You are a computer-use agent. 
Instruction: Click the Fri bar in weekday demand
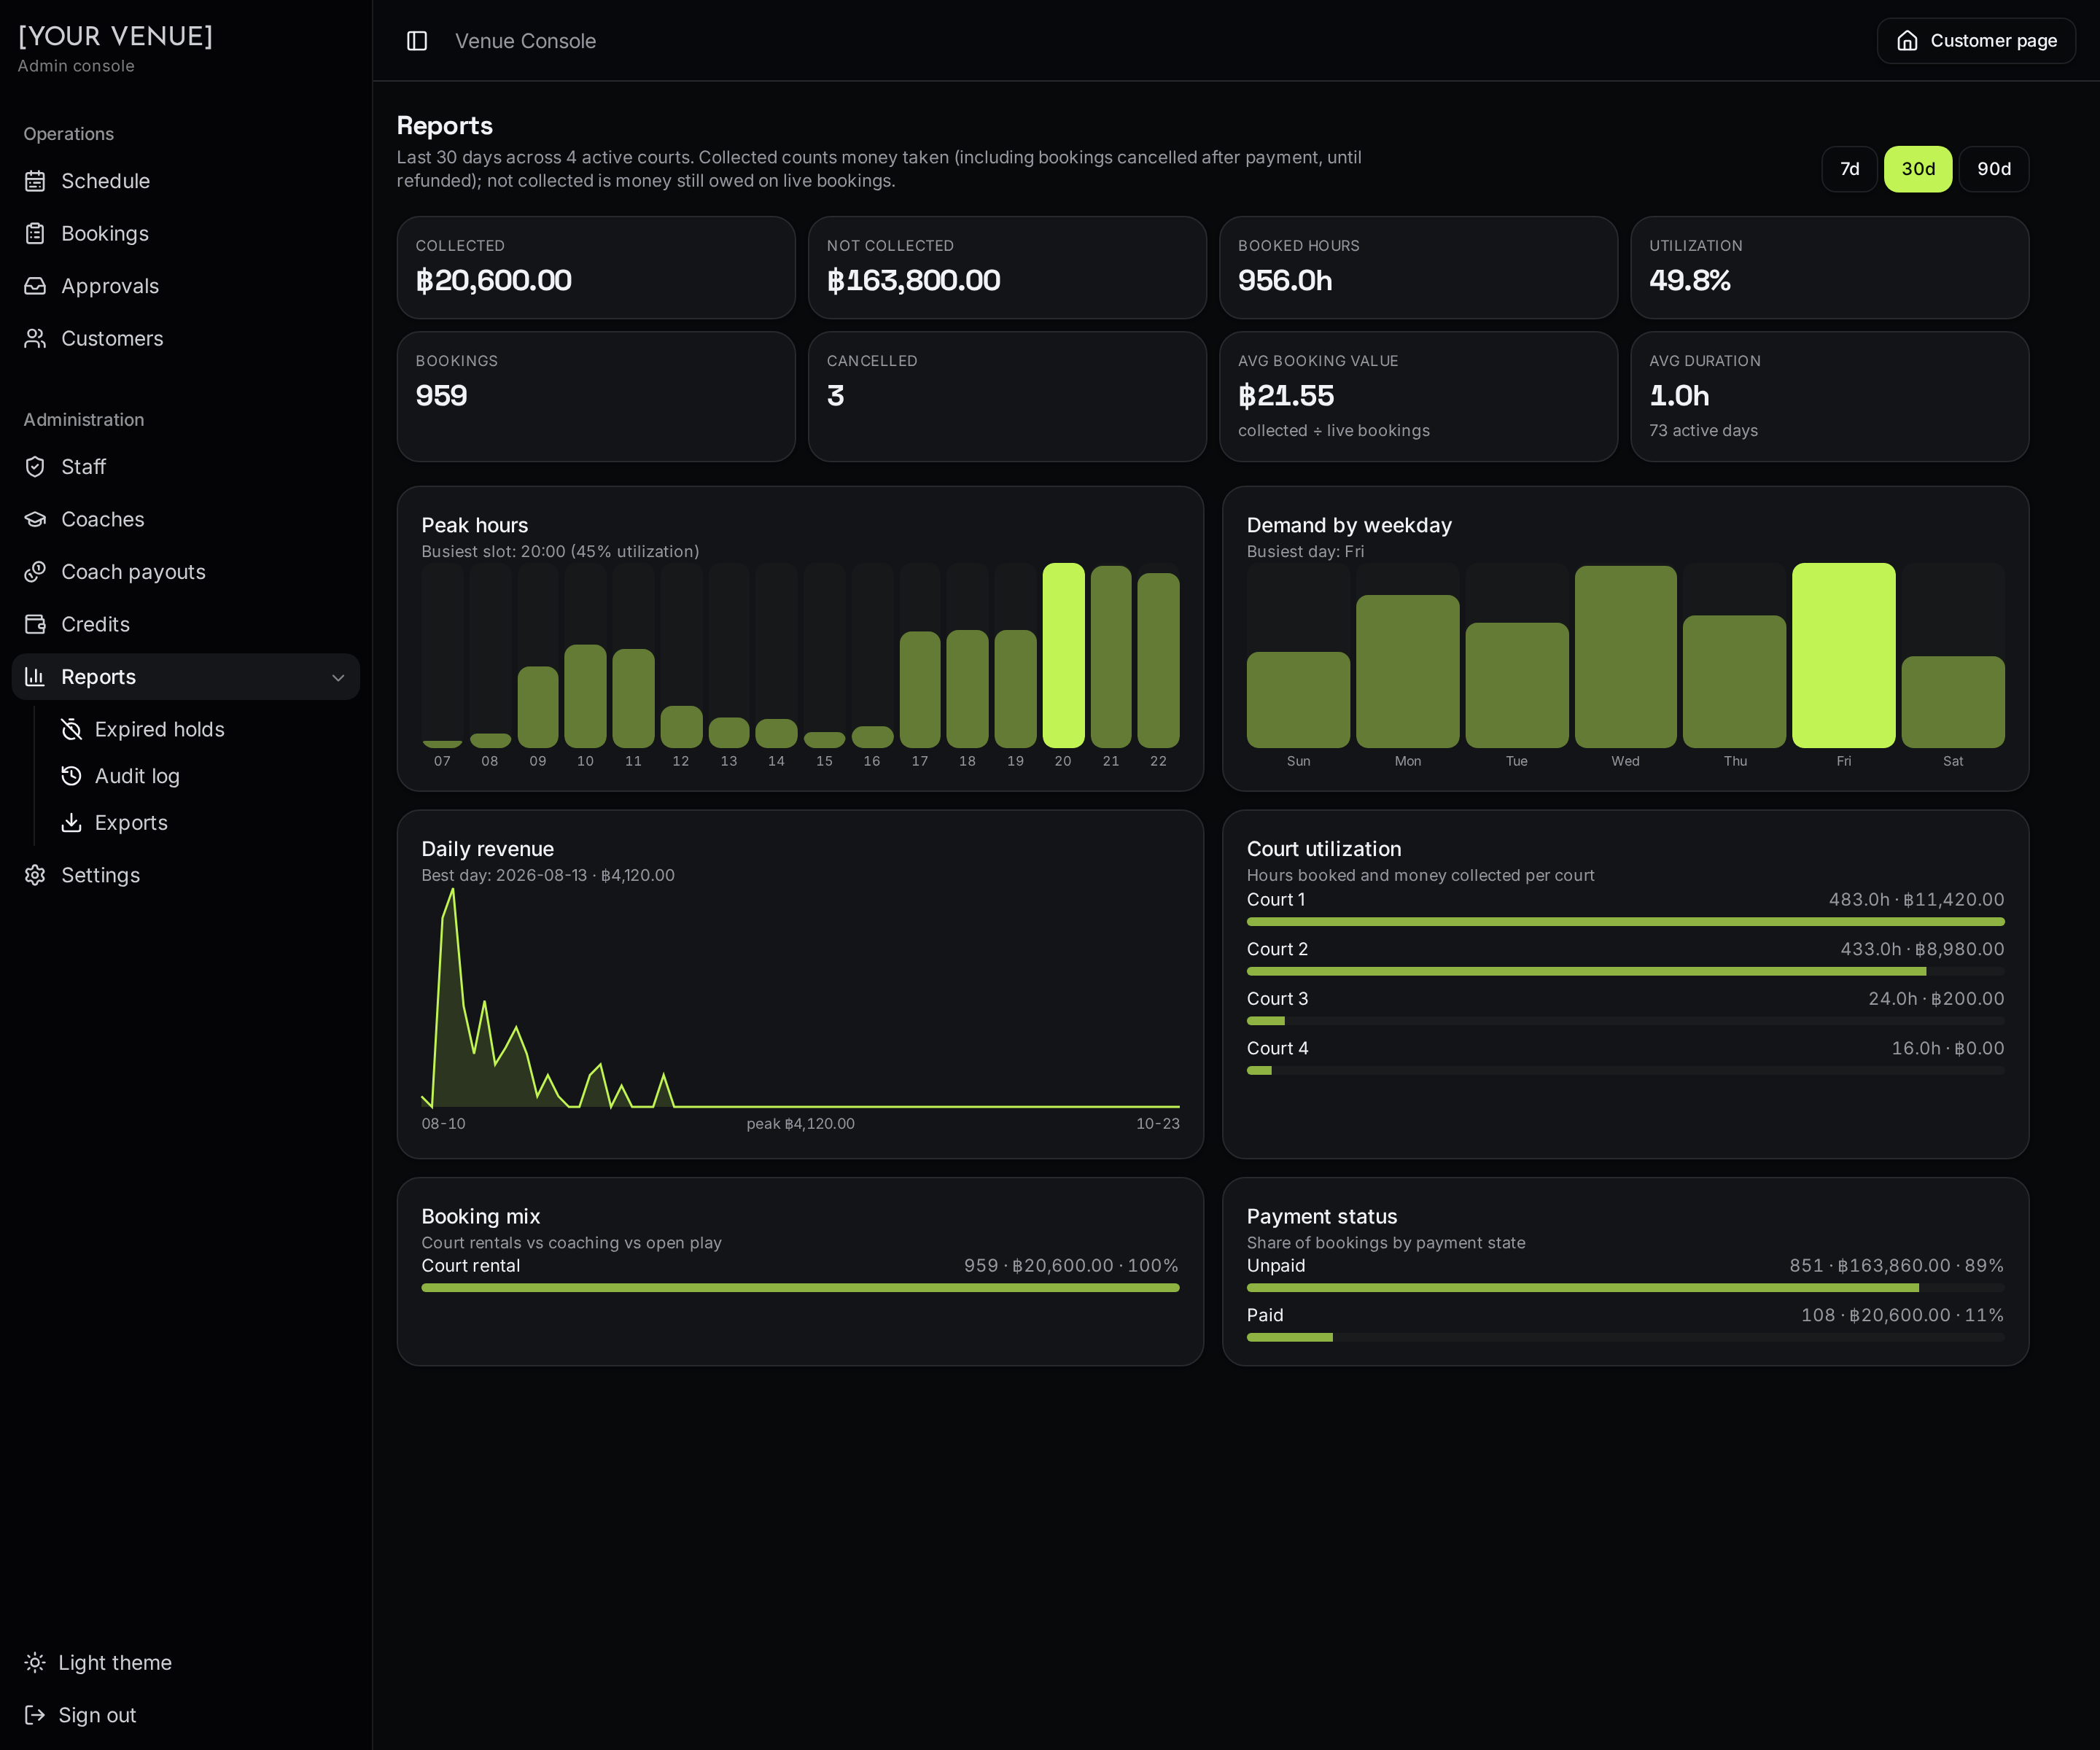click(1843, 655)
